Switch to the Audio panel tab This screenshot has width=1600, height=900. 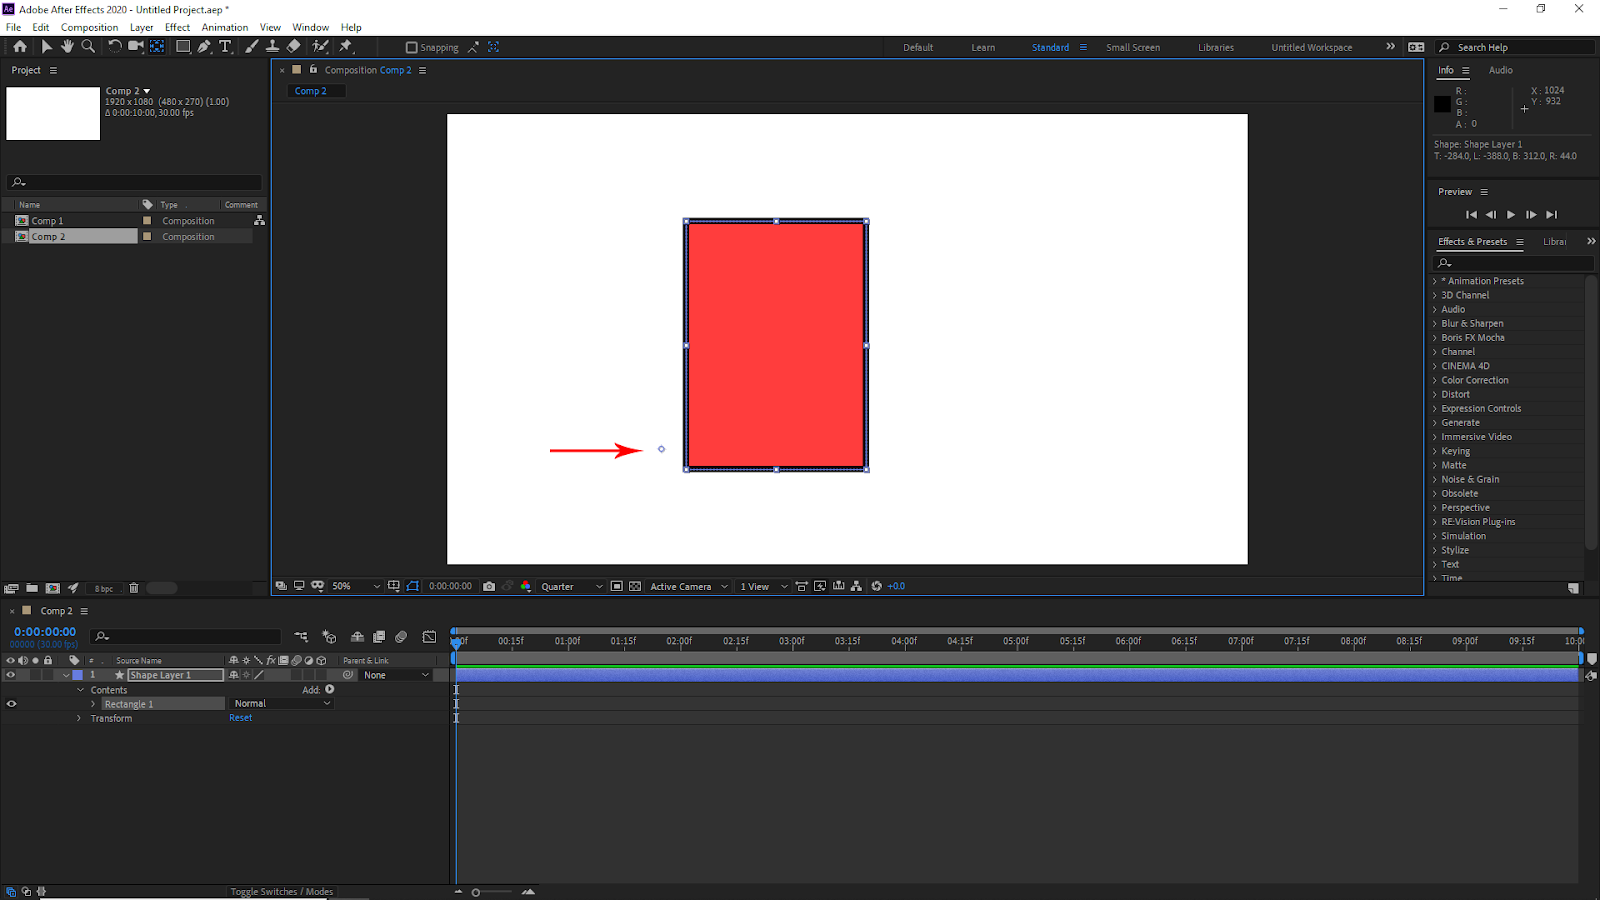pos(1500,70)
